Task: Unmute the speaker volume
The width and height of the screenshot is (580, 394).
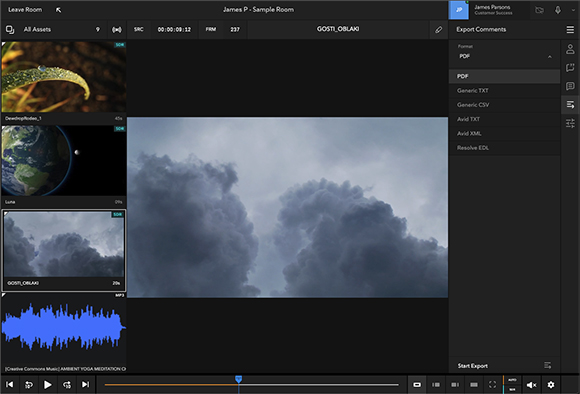Action: 532,385
